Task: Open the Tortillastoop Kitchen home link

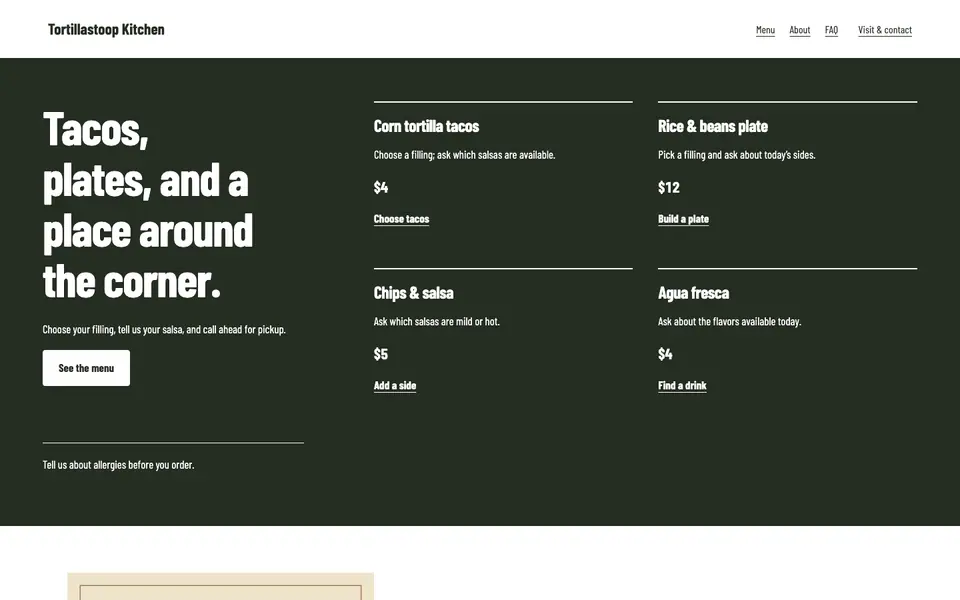Action: click(106, 29)
